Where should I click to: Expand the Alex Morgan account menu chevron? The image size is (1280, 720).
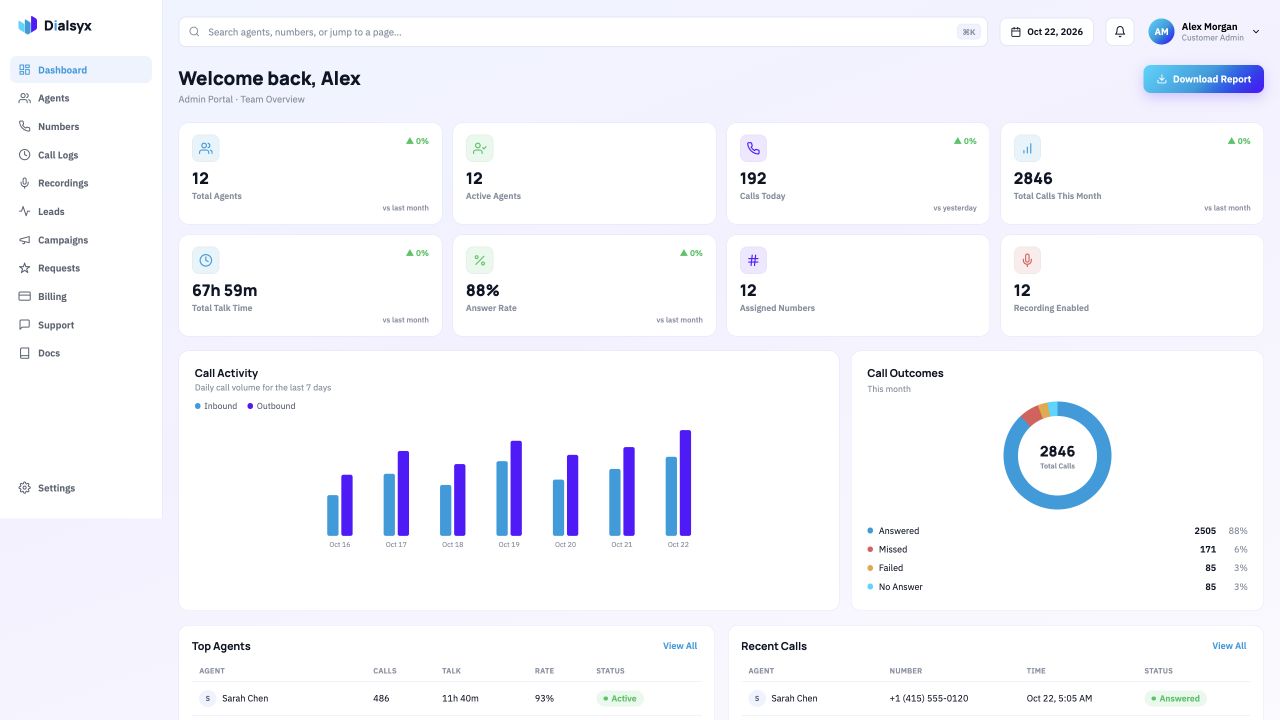pyautogui.click(x=1257, y=32)
